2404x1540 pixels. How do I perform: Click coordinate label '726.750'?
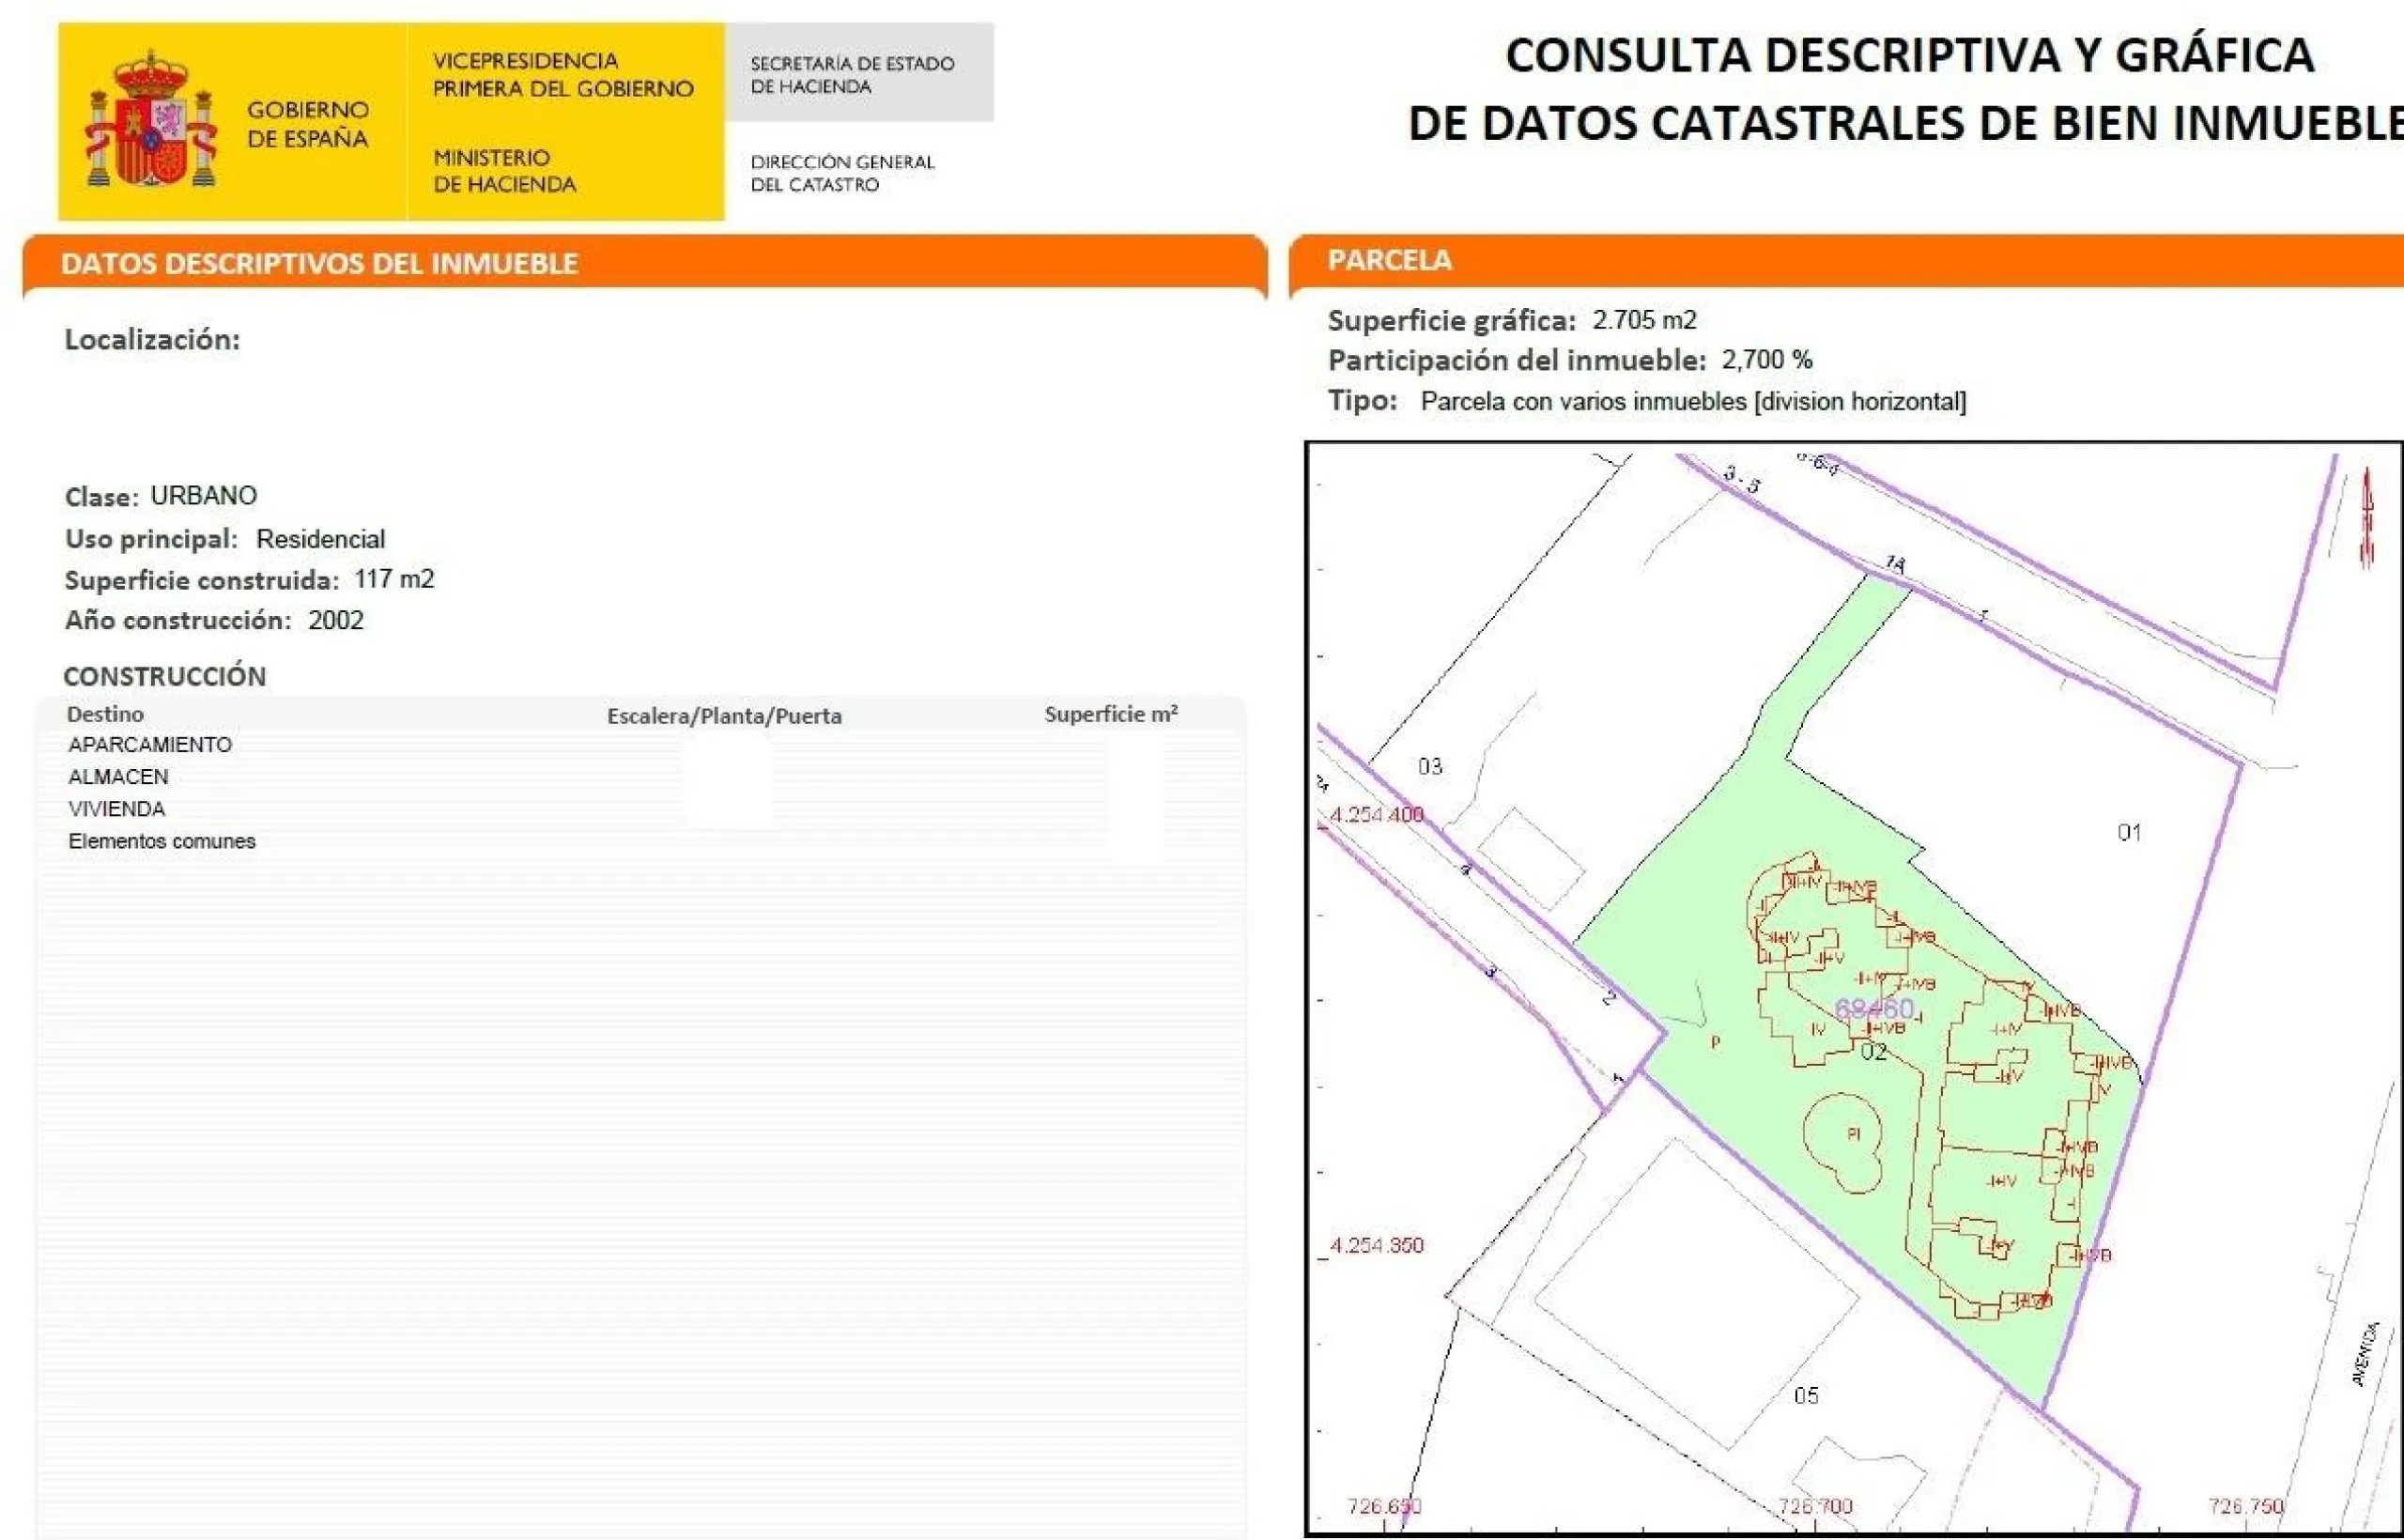[2246, 1506]
